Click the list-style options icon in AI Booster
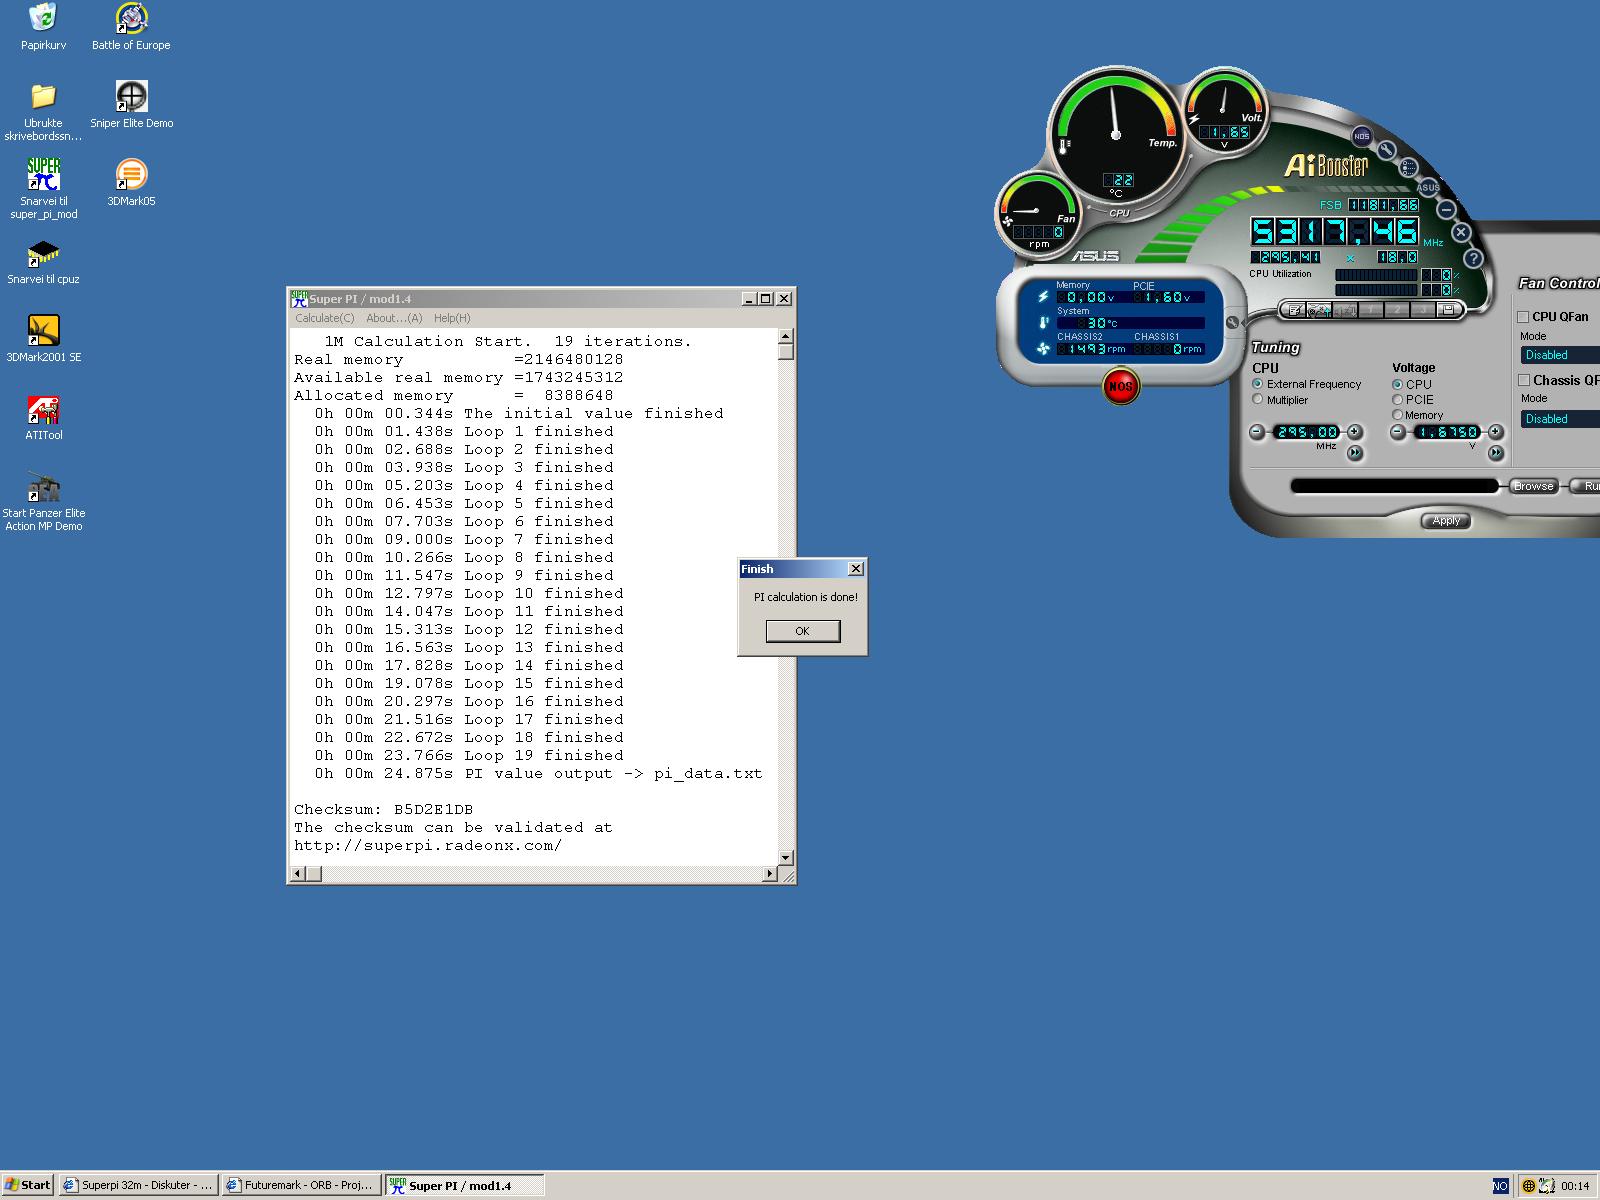Image resolution: width=1600 pixels, height=1200 pixels. [x=1409, y=168]
